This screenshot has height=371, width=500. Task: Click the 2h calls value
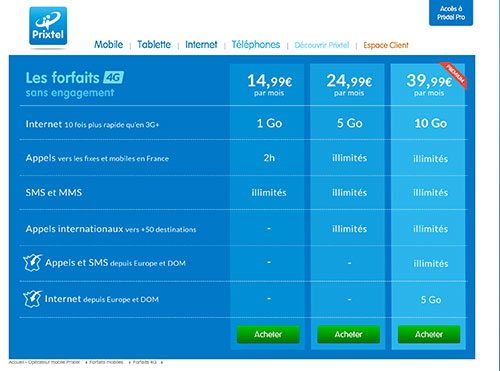pyautogui.click(x=269, y=157)
